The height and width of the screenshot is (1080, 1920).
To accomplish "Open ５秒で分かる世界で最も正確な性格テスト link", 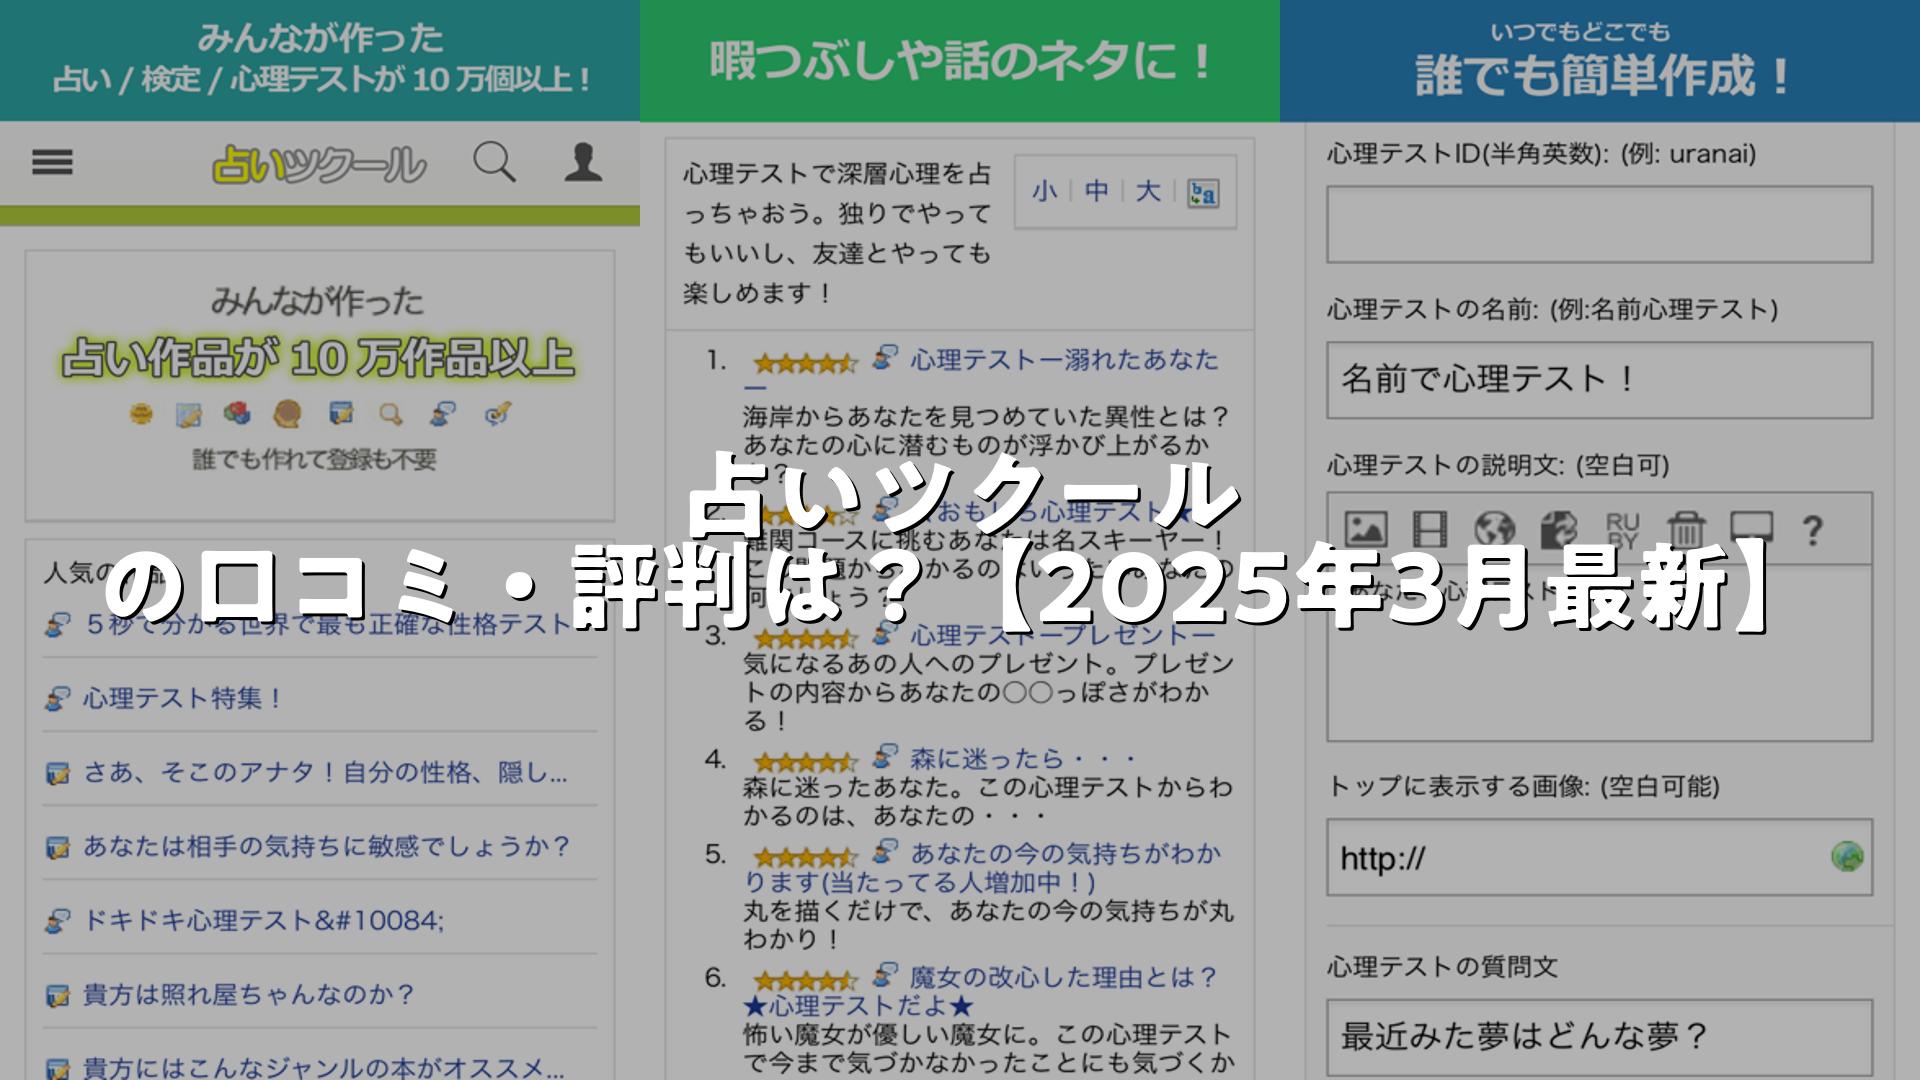I will coord(327,625).
